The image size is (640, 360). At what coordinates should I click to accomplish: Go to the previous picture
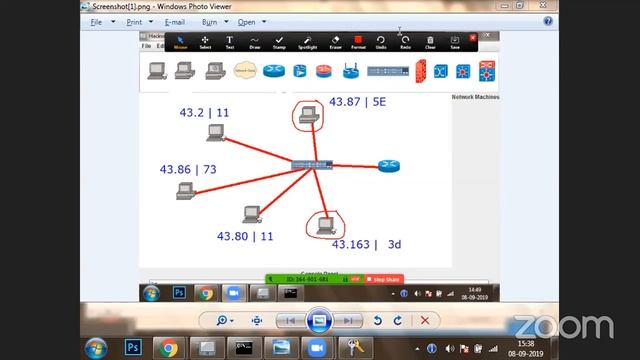pyautogui.click(x=291, y=321)
